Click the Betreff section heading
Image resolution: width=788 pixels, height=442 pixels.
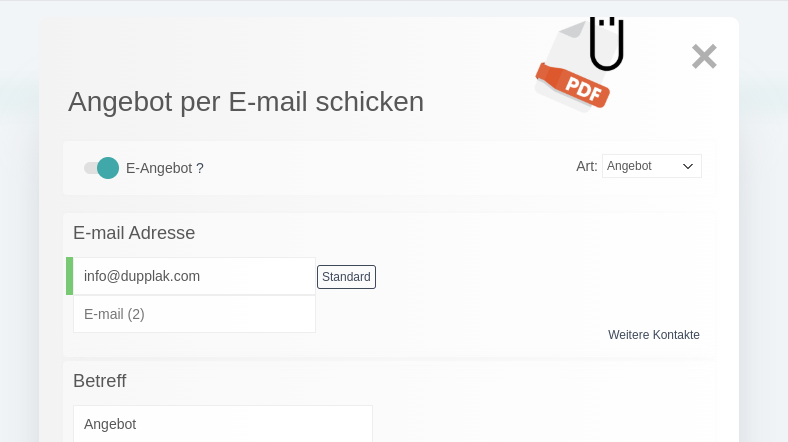(x=100, y=381)
